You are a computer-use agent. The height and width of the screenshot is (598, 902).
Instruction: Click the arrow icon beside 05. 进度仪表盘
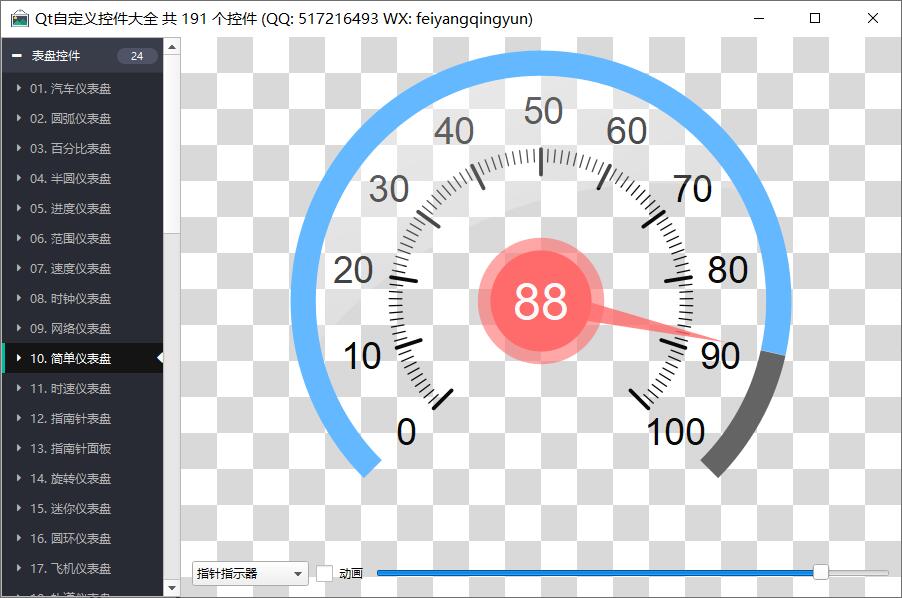click(x=18, y=209)
